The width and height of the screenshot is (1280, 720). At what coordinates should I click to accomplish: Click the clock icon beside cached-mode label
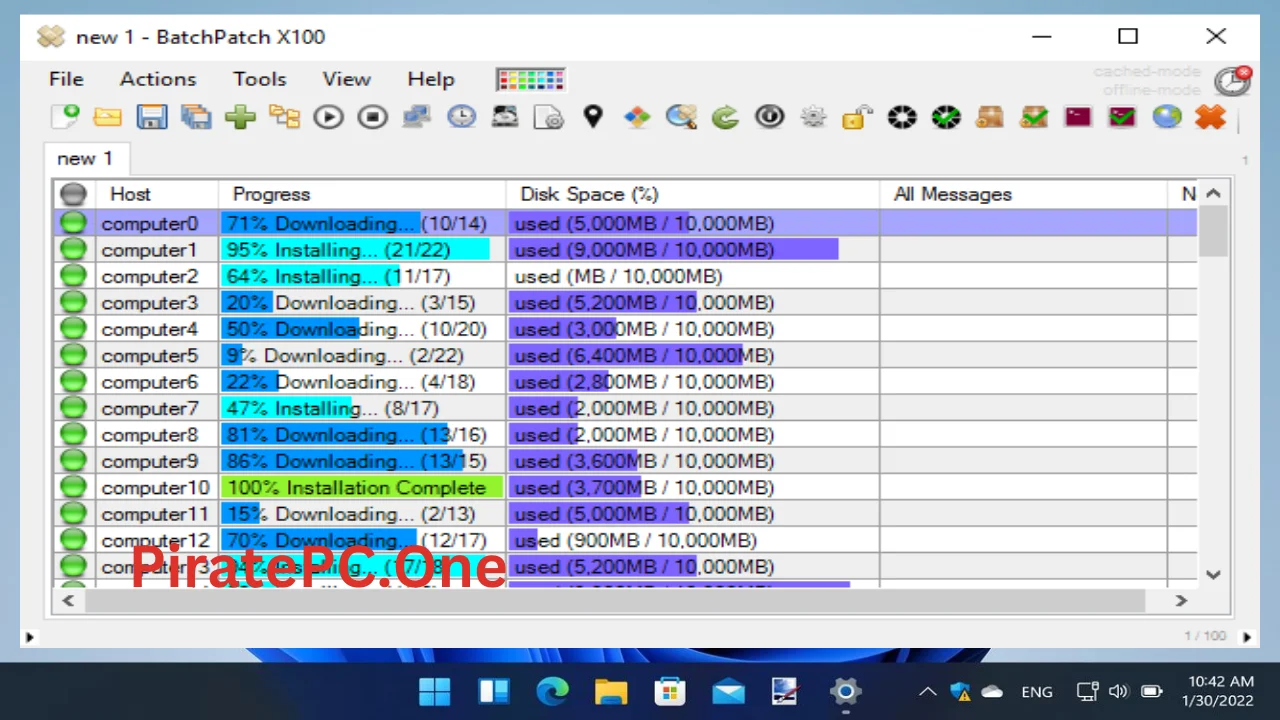click(1232, 81)
